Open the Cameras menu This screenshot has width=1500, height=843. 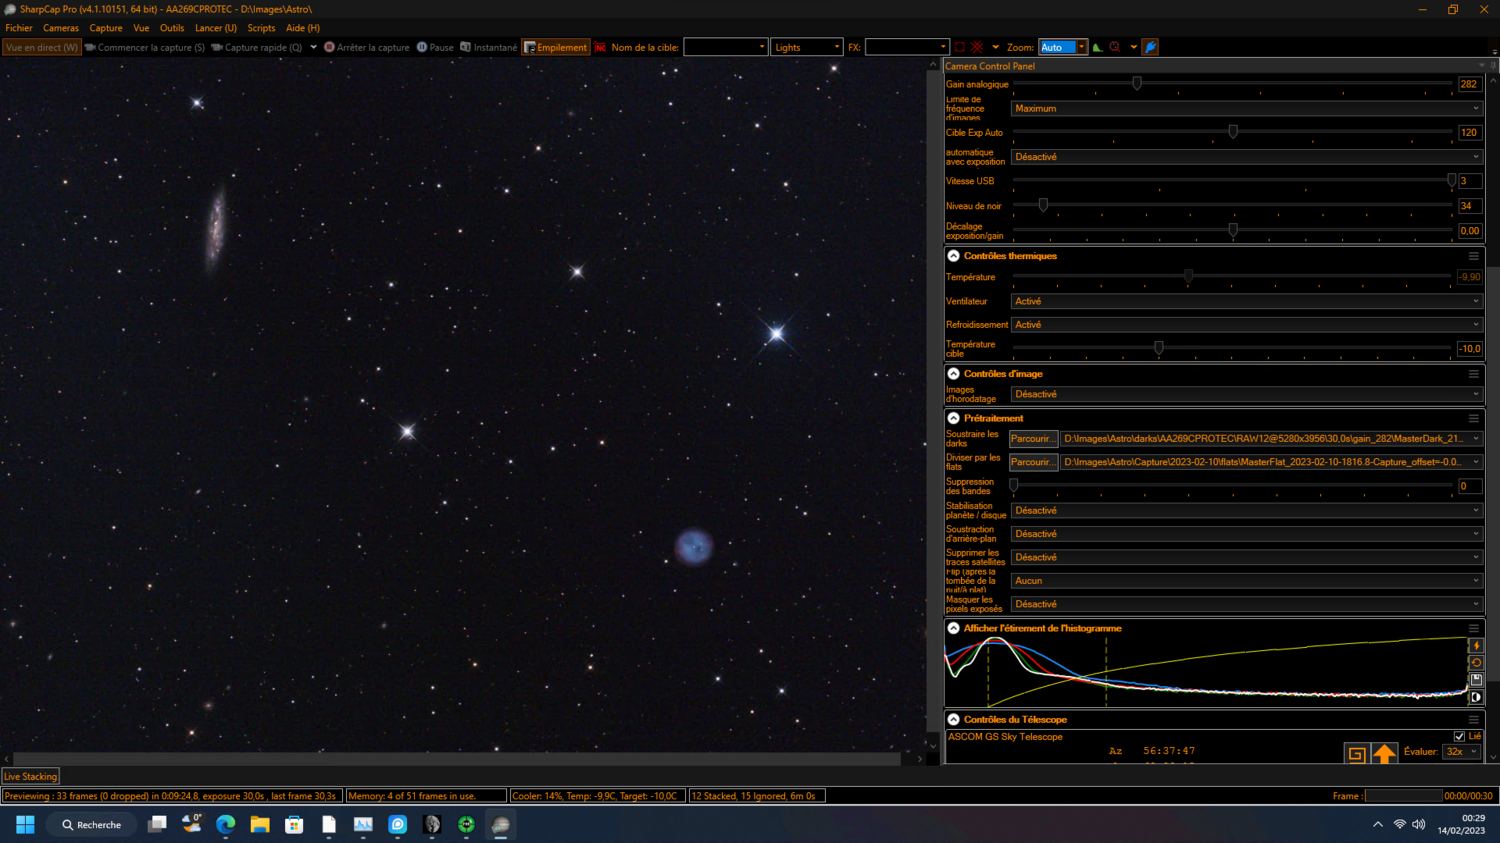point(61,28)
